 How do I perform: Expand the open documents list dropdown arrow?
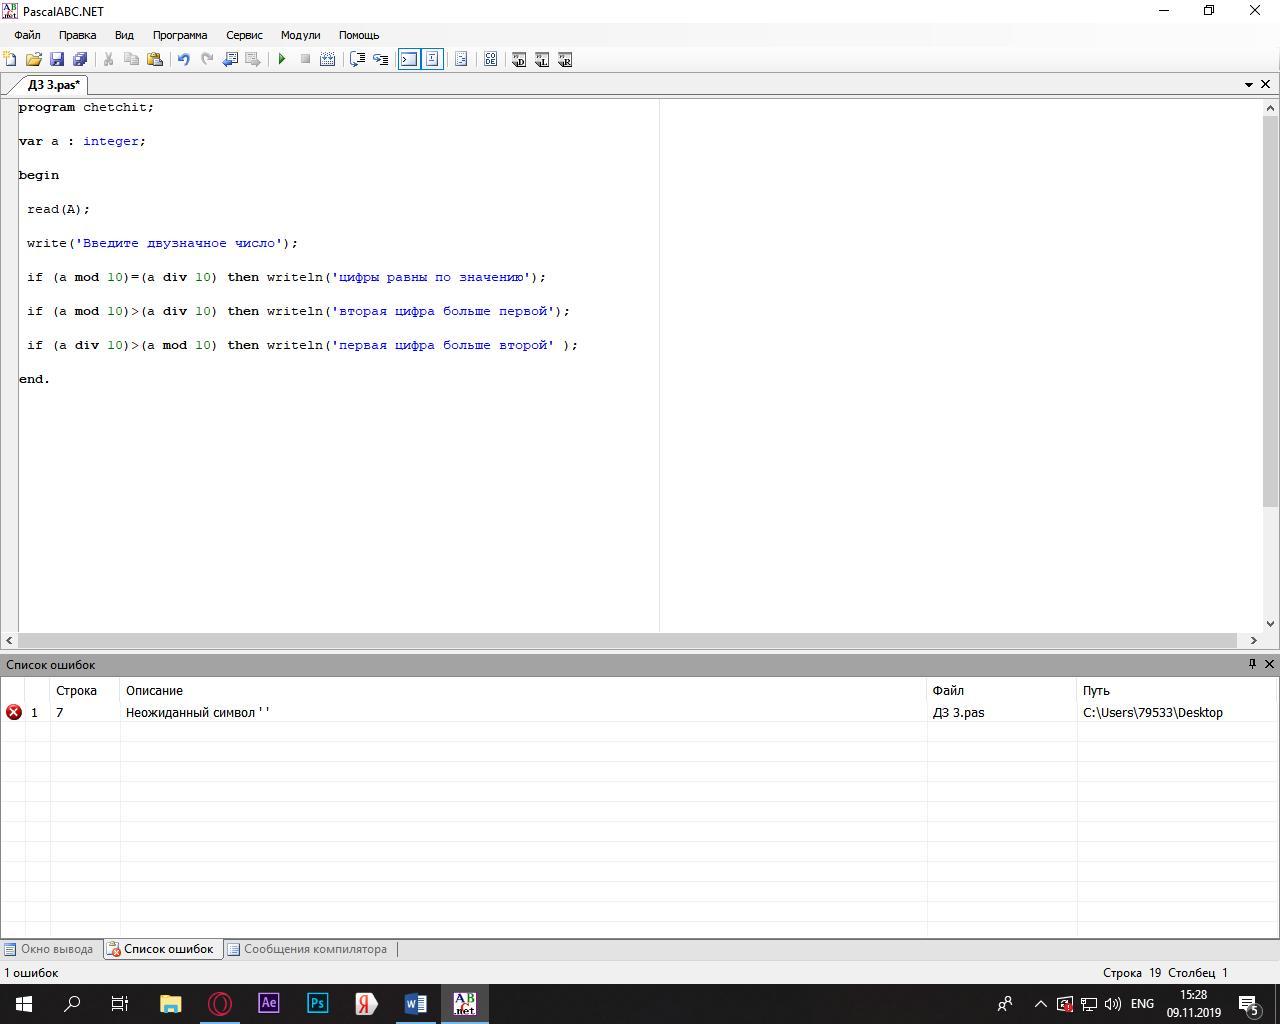[x=1249, y=85]
